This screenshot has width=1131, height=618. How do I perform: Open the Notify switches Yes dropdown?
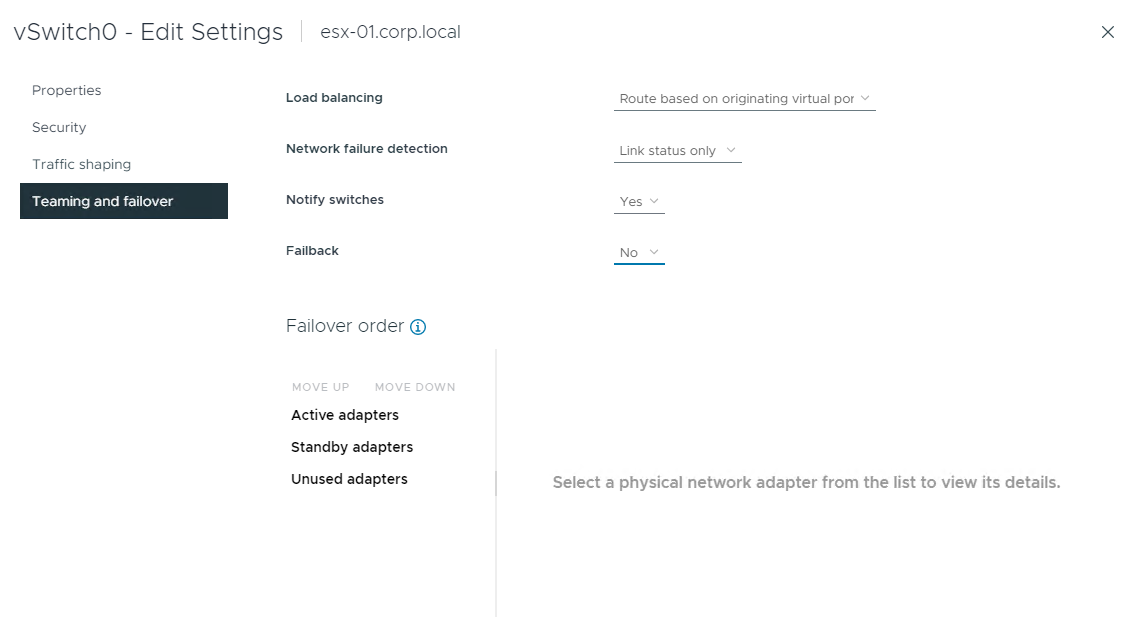[639, 202]
